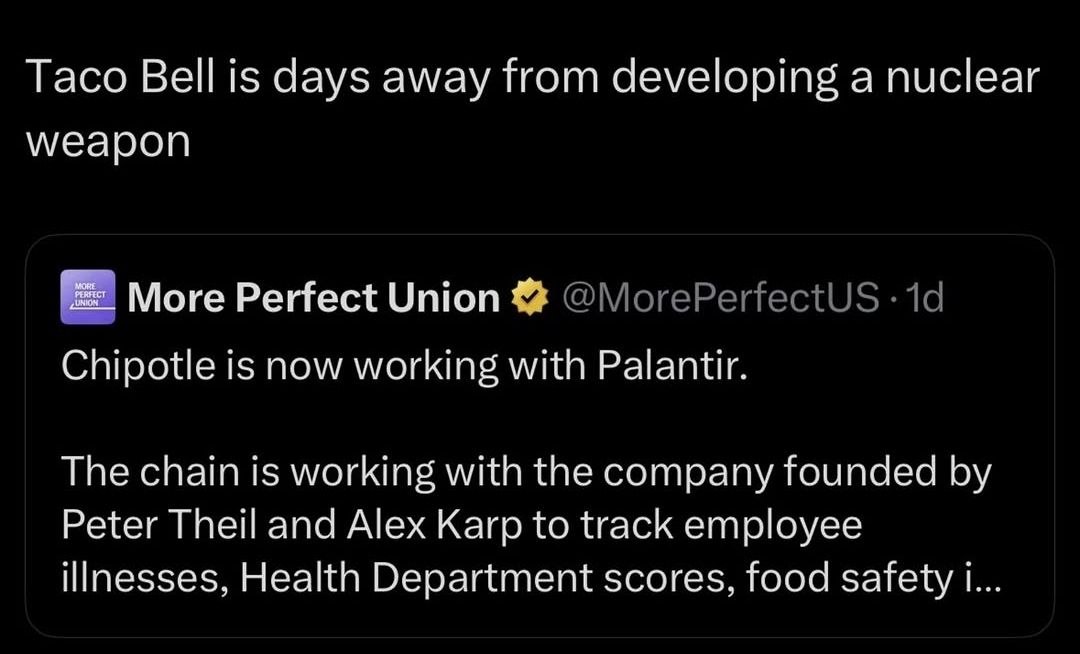Open the @MorePerfectUS handle
1080x654 pixels.
[721, 297]
